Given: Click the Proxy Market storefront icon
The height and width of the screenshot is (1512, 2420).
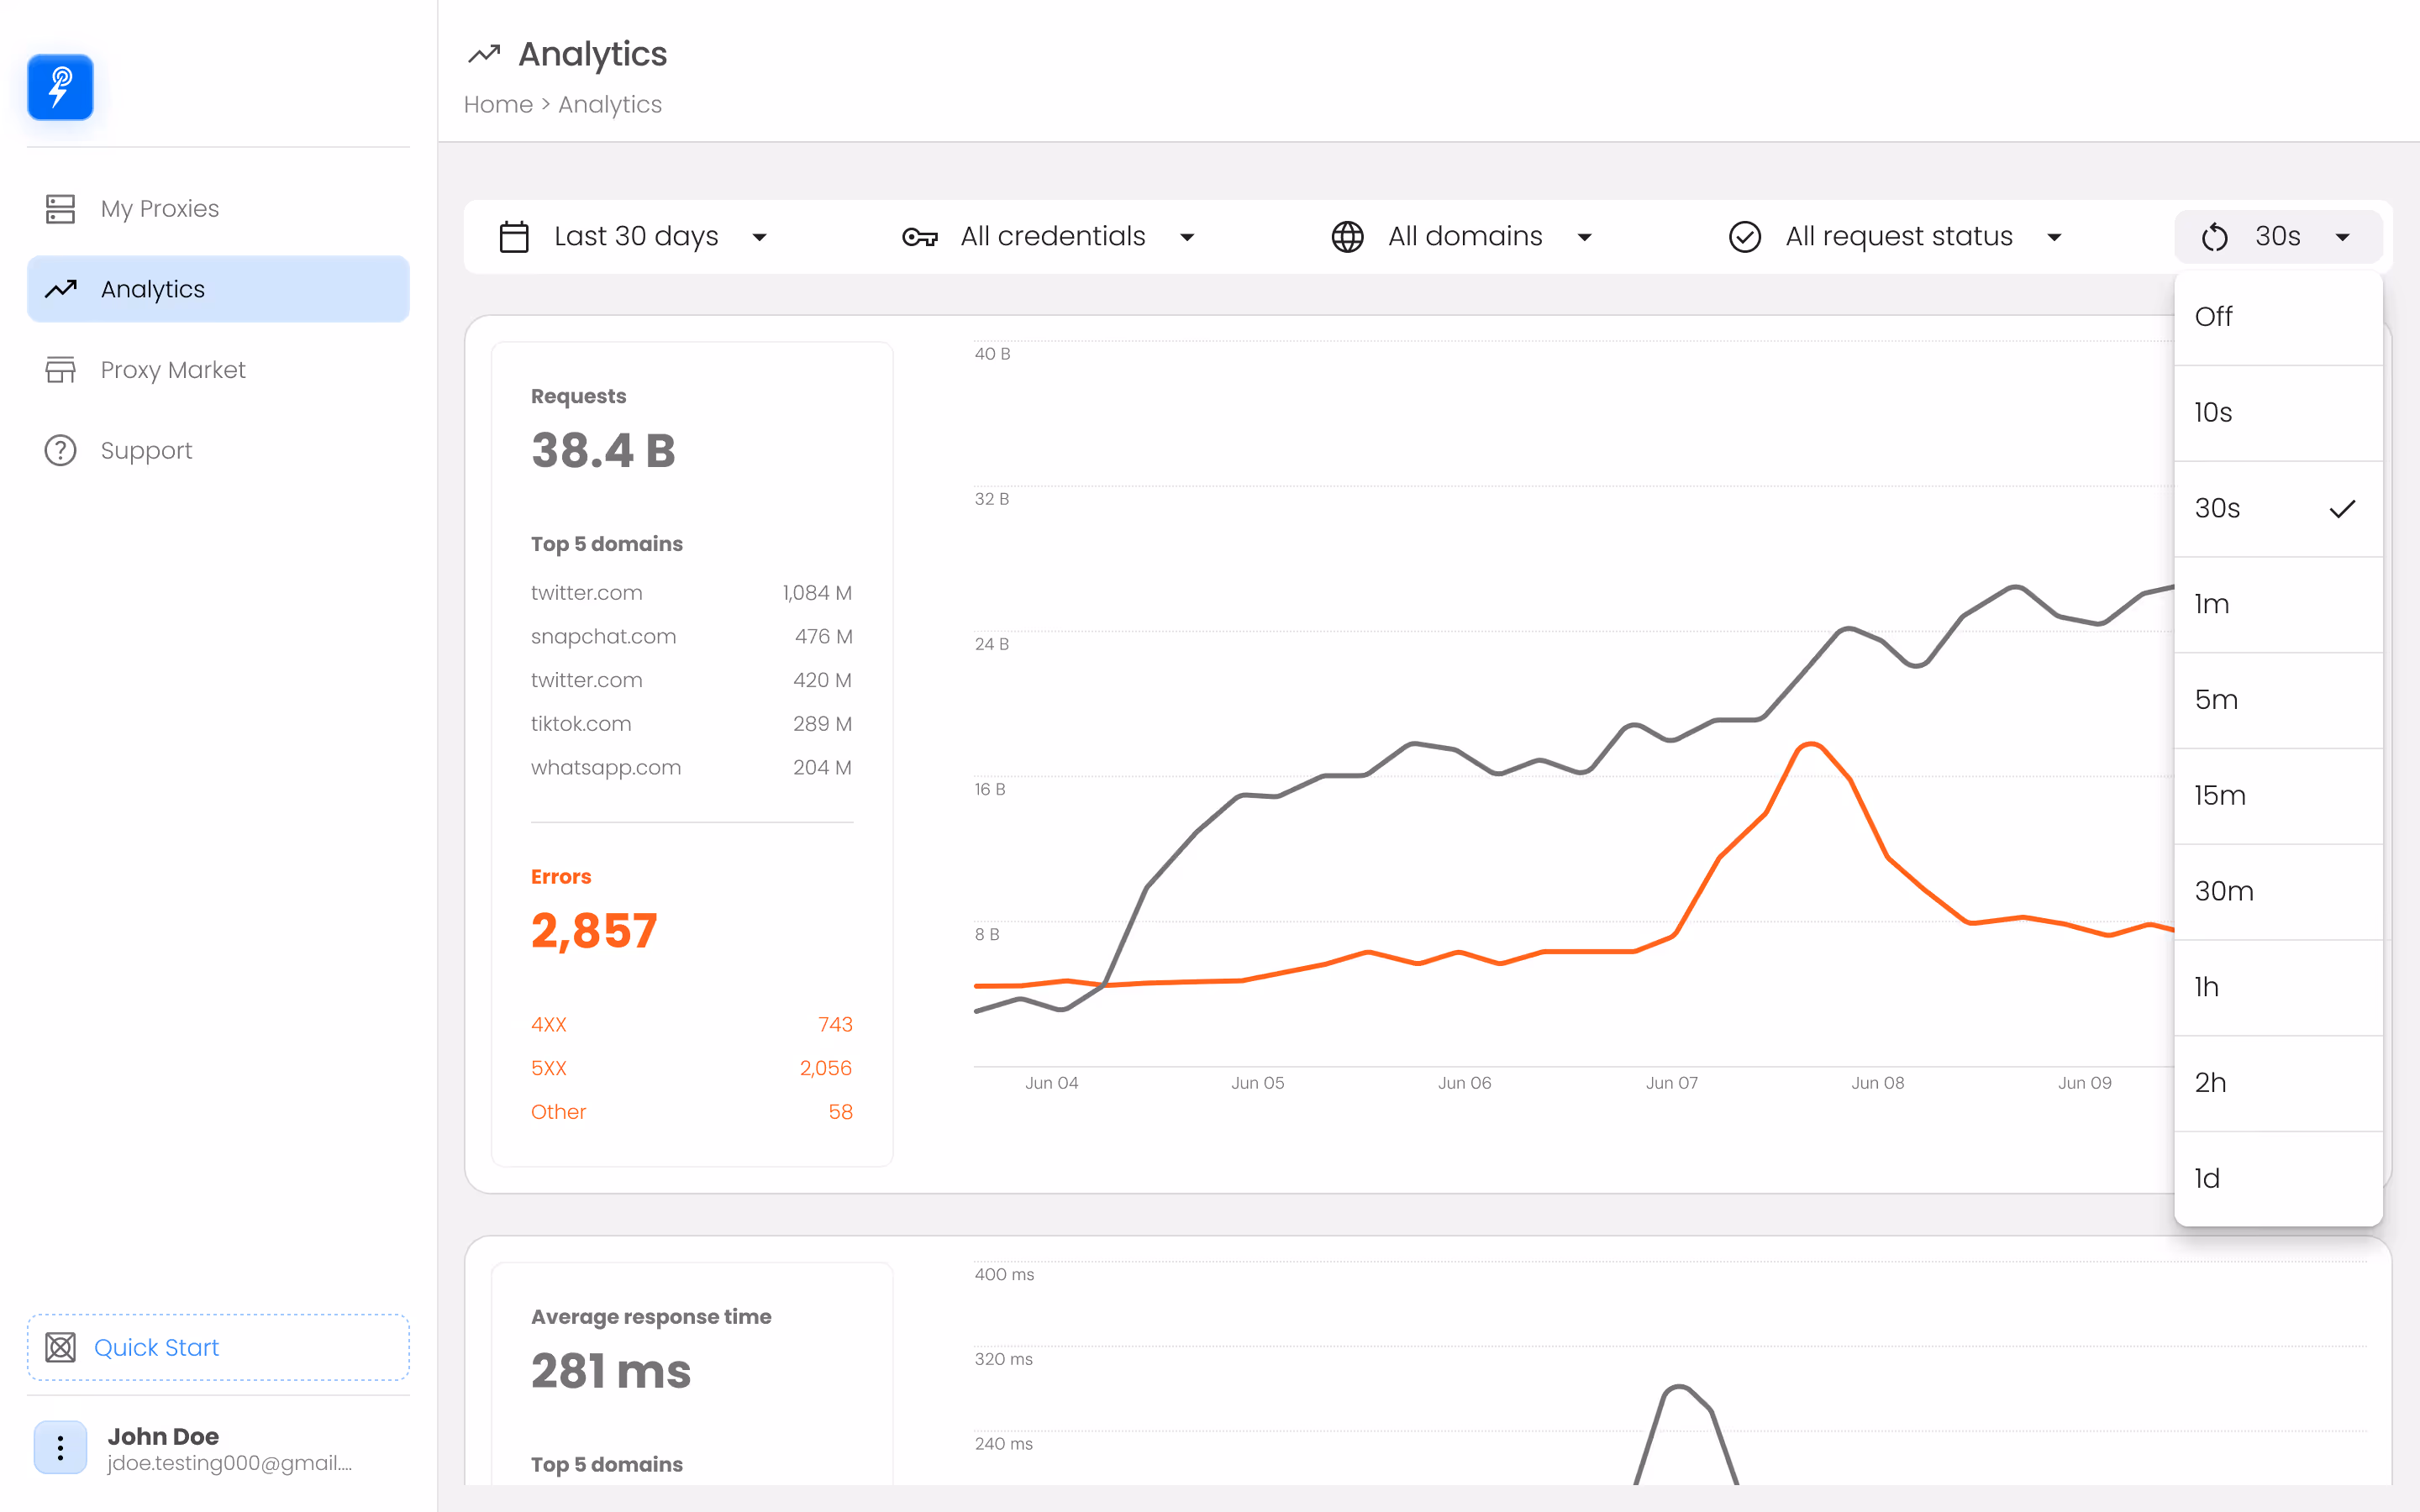Looking at the screenshot, I should coord(60,370).
